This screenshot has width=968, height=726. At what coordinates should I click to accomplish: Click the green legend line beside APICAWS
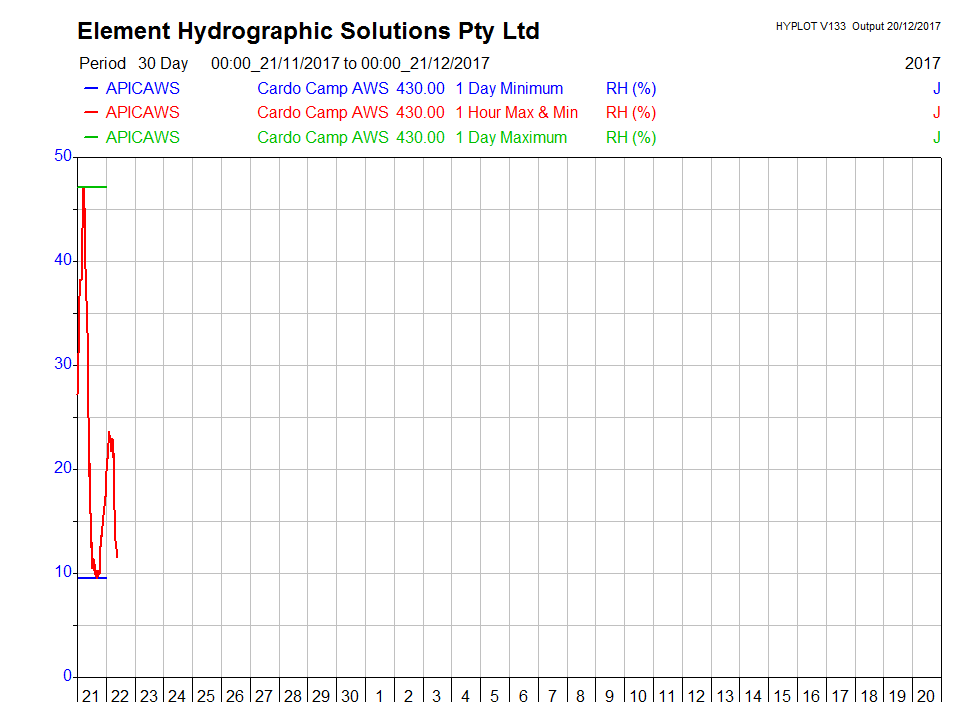pos(90,138)
